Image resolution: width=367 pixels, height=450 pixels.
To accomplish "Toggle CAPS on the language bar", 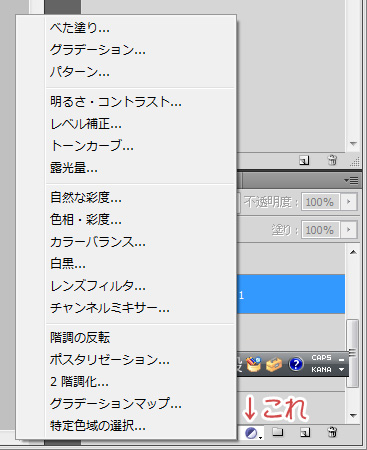I will point(321,358).
